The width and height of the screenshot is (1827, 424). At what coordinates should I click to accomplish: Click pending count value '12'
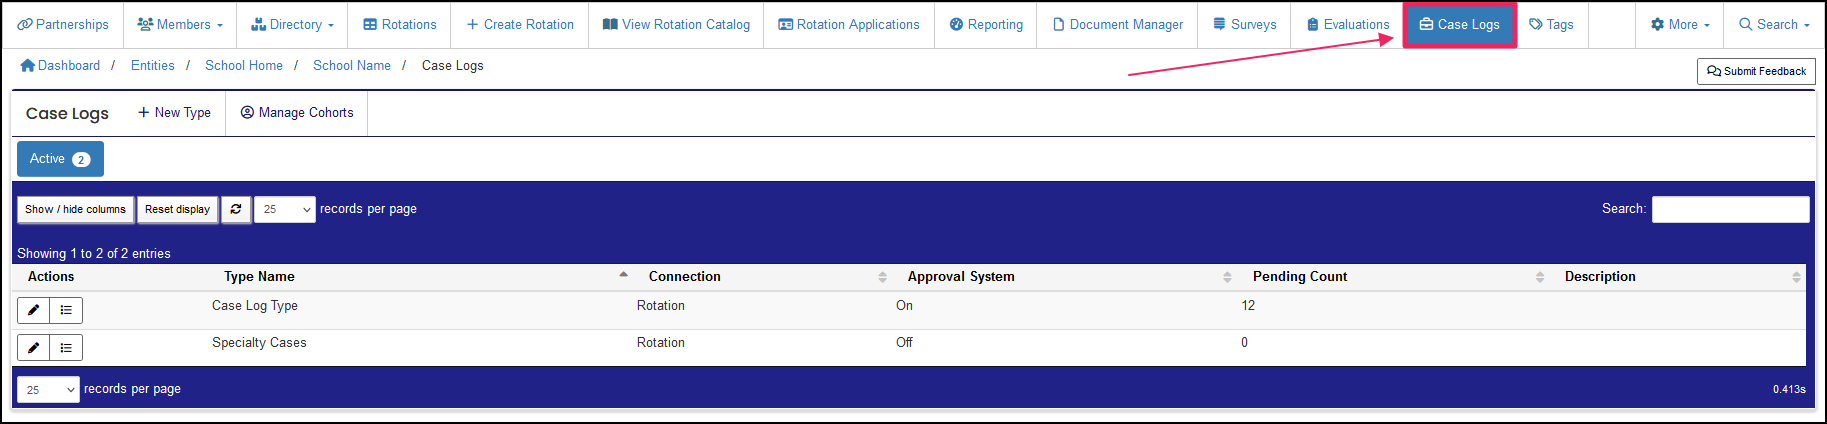click(1248, 306)
